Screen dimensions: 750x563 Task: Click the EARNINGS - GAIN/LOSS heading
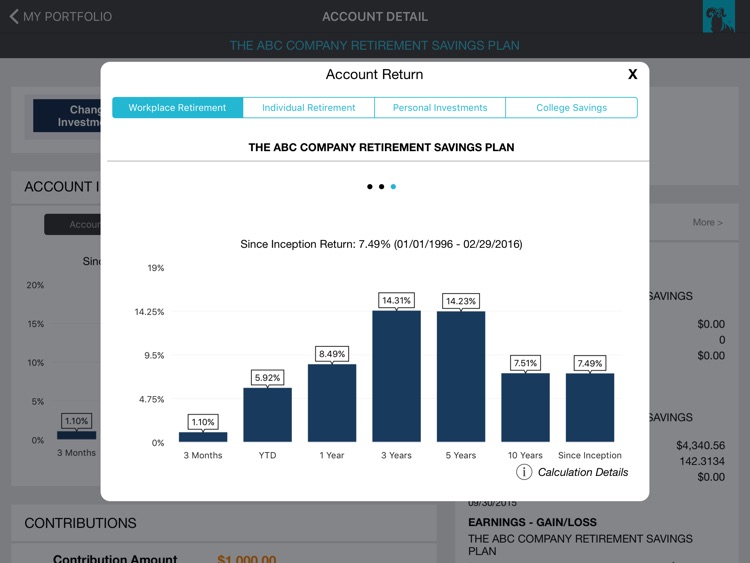coord(532,522)
